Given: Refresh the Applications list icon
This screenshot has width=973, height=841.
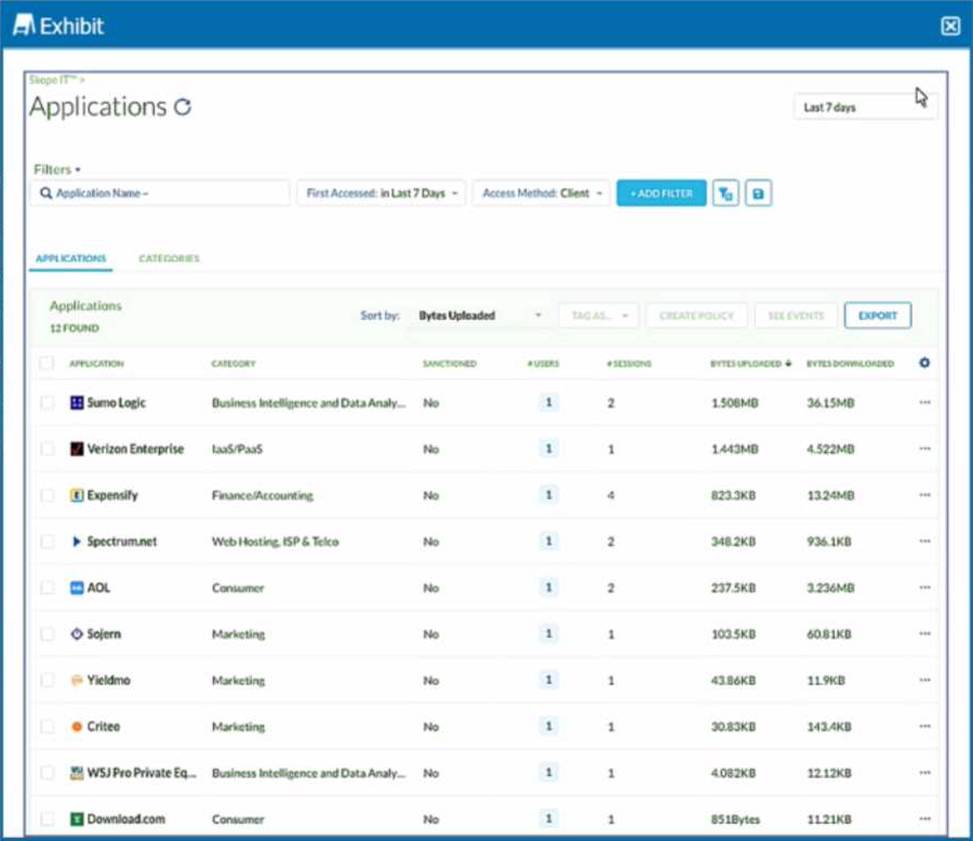Looking at the screenshot, I should pyautogui.click(x=182, y=107).
